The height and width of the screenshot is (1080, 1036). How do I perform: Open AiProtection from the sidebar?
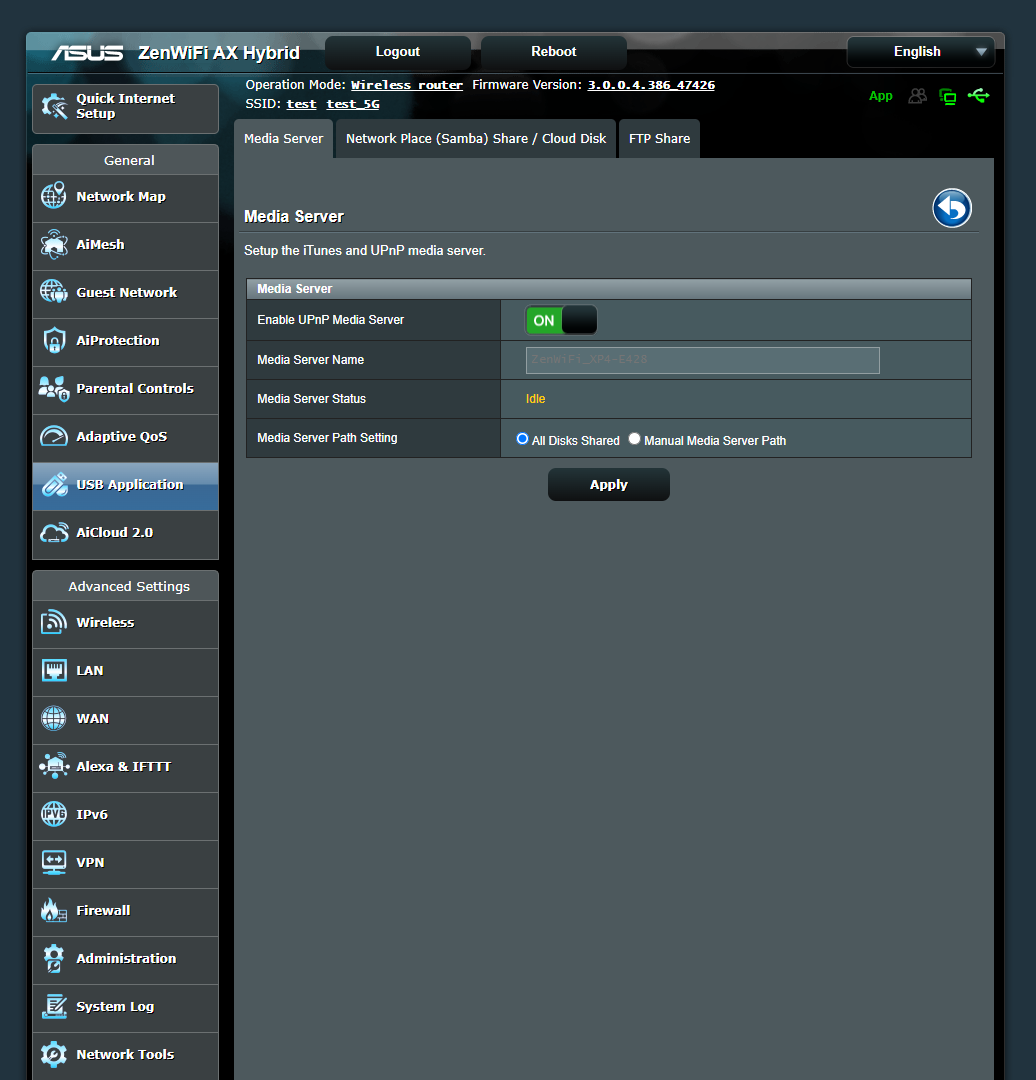(x=54, y=340)
